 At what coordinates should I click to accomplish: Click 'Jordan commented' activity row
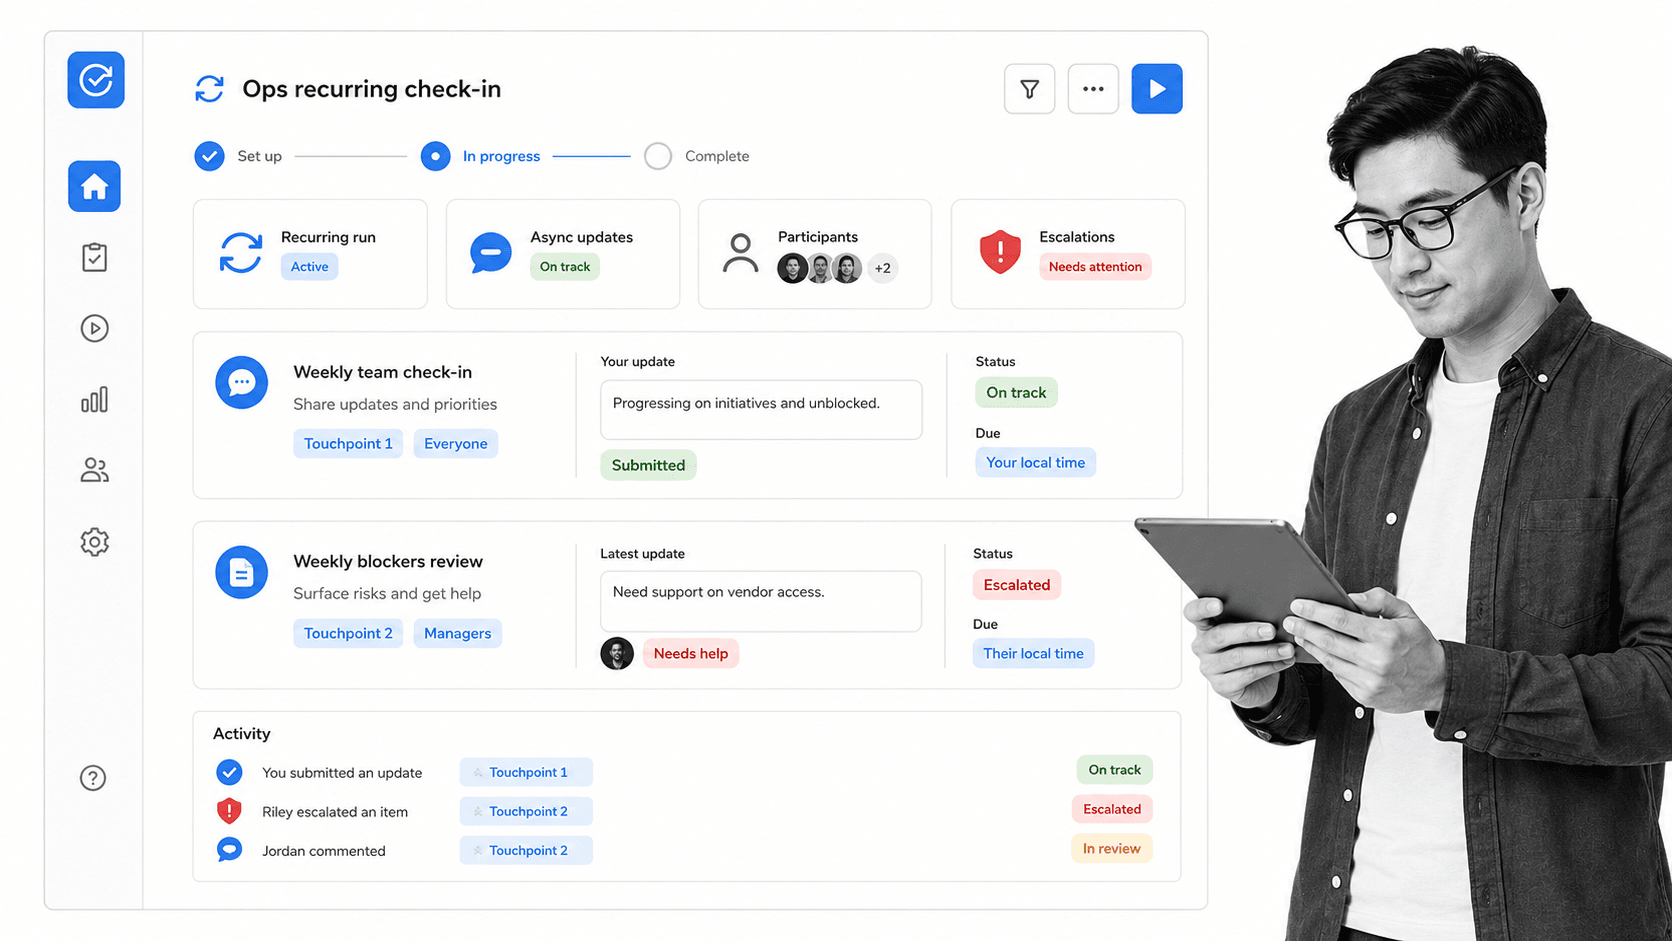pyautogui.click(x=324, y=851)
